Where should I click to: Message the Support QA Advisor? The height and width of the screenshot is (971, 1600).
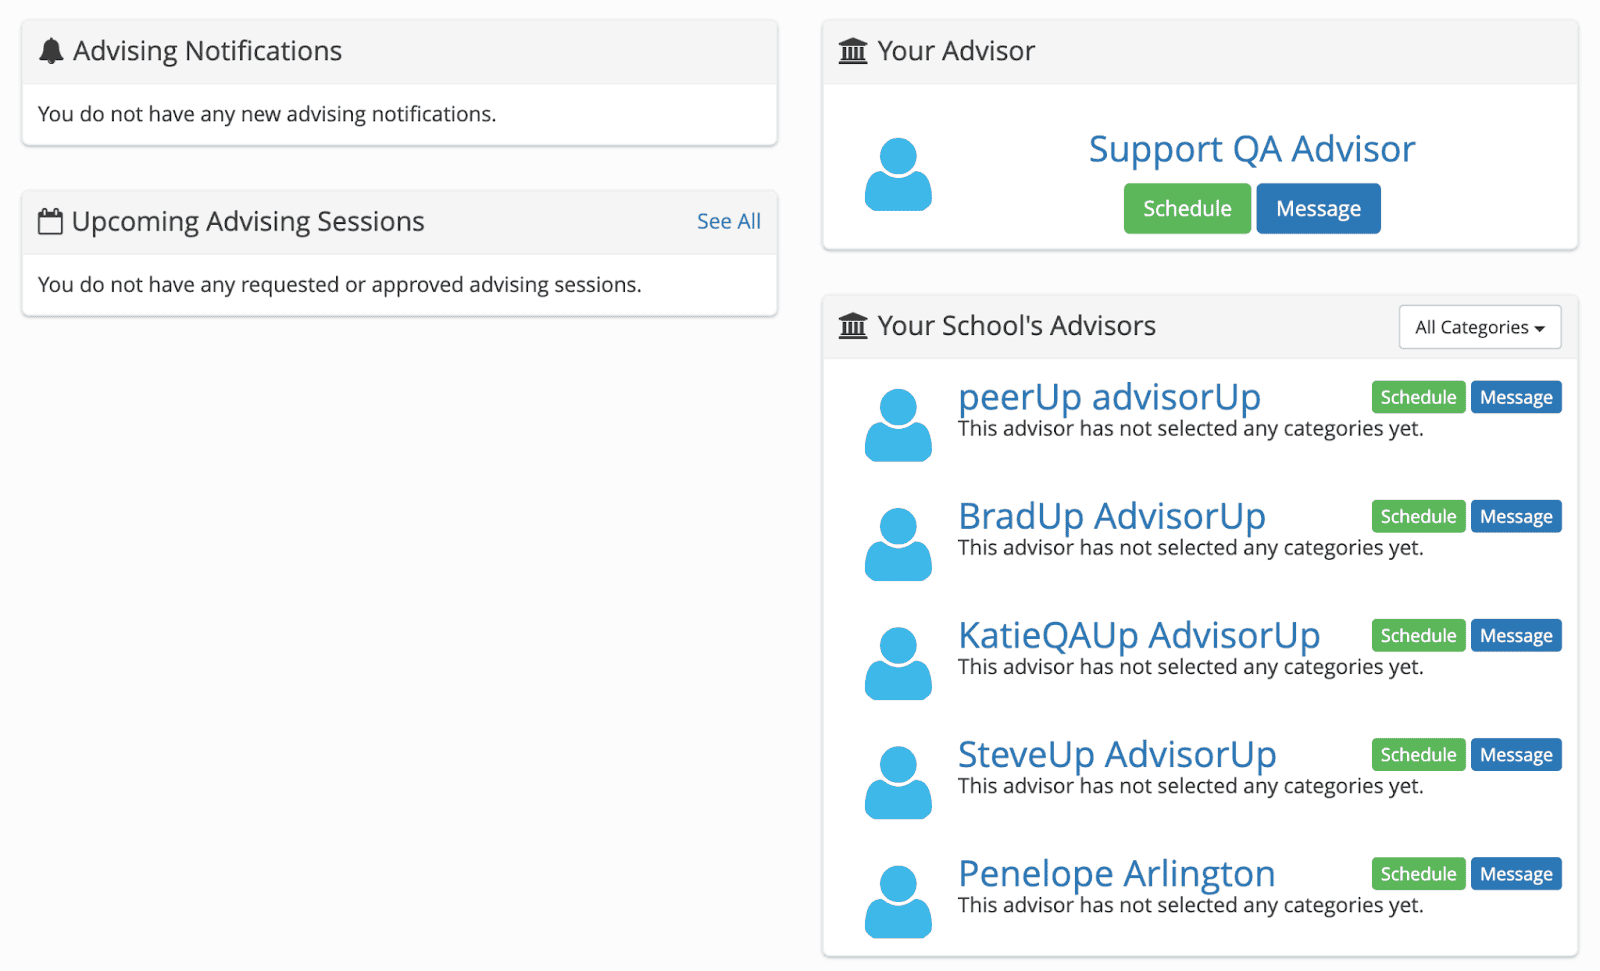(1318, 208)
